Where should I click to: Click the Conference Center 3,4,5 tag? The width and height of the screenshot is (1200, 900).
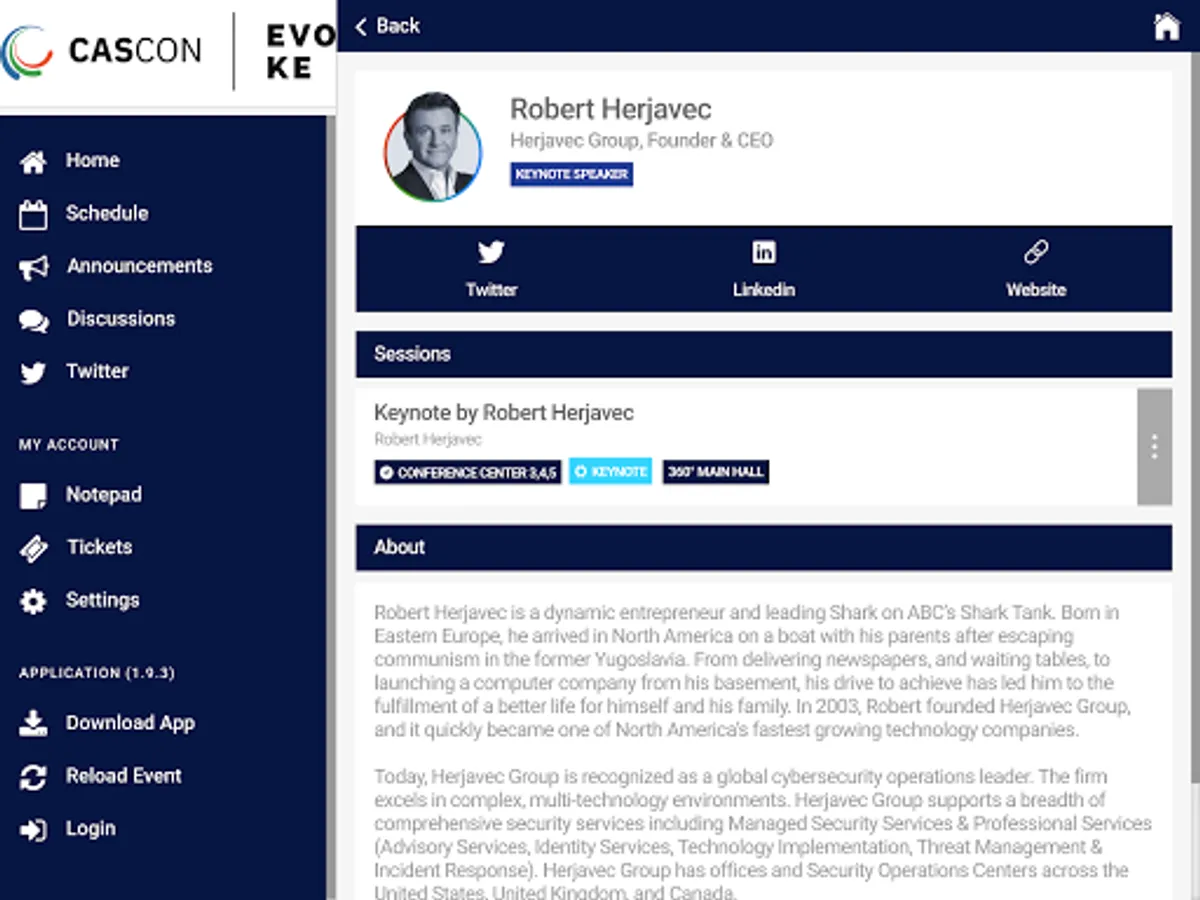pyautogui.click(x=468, y=472)
